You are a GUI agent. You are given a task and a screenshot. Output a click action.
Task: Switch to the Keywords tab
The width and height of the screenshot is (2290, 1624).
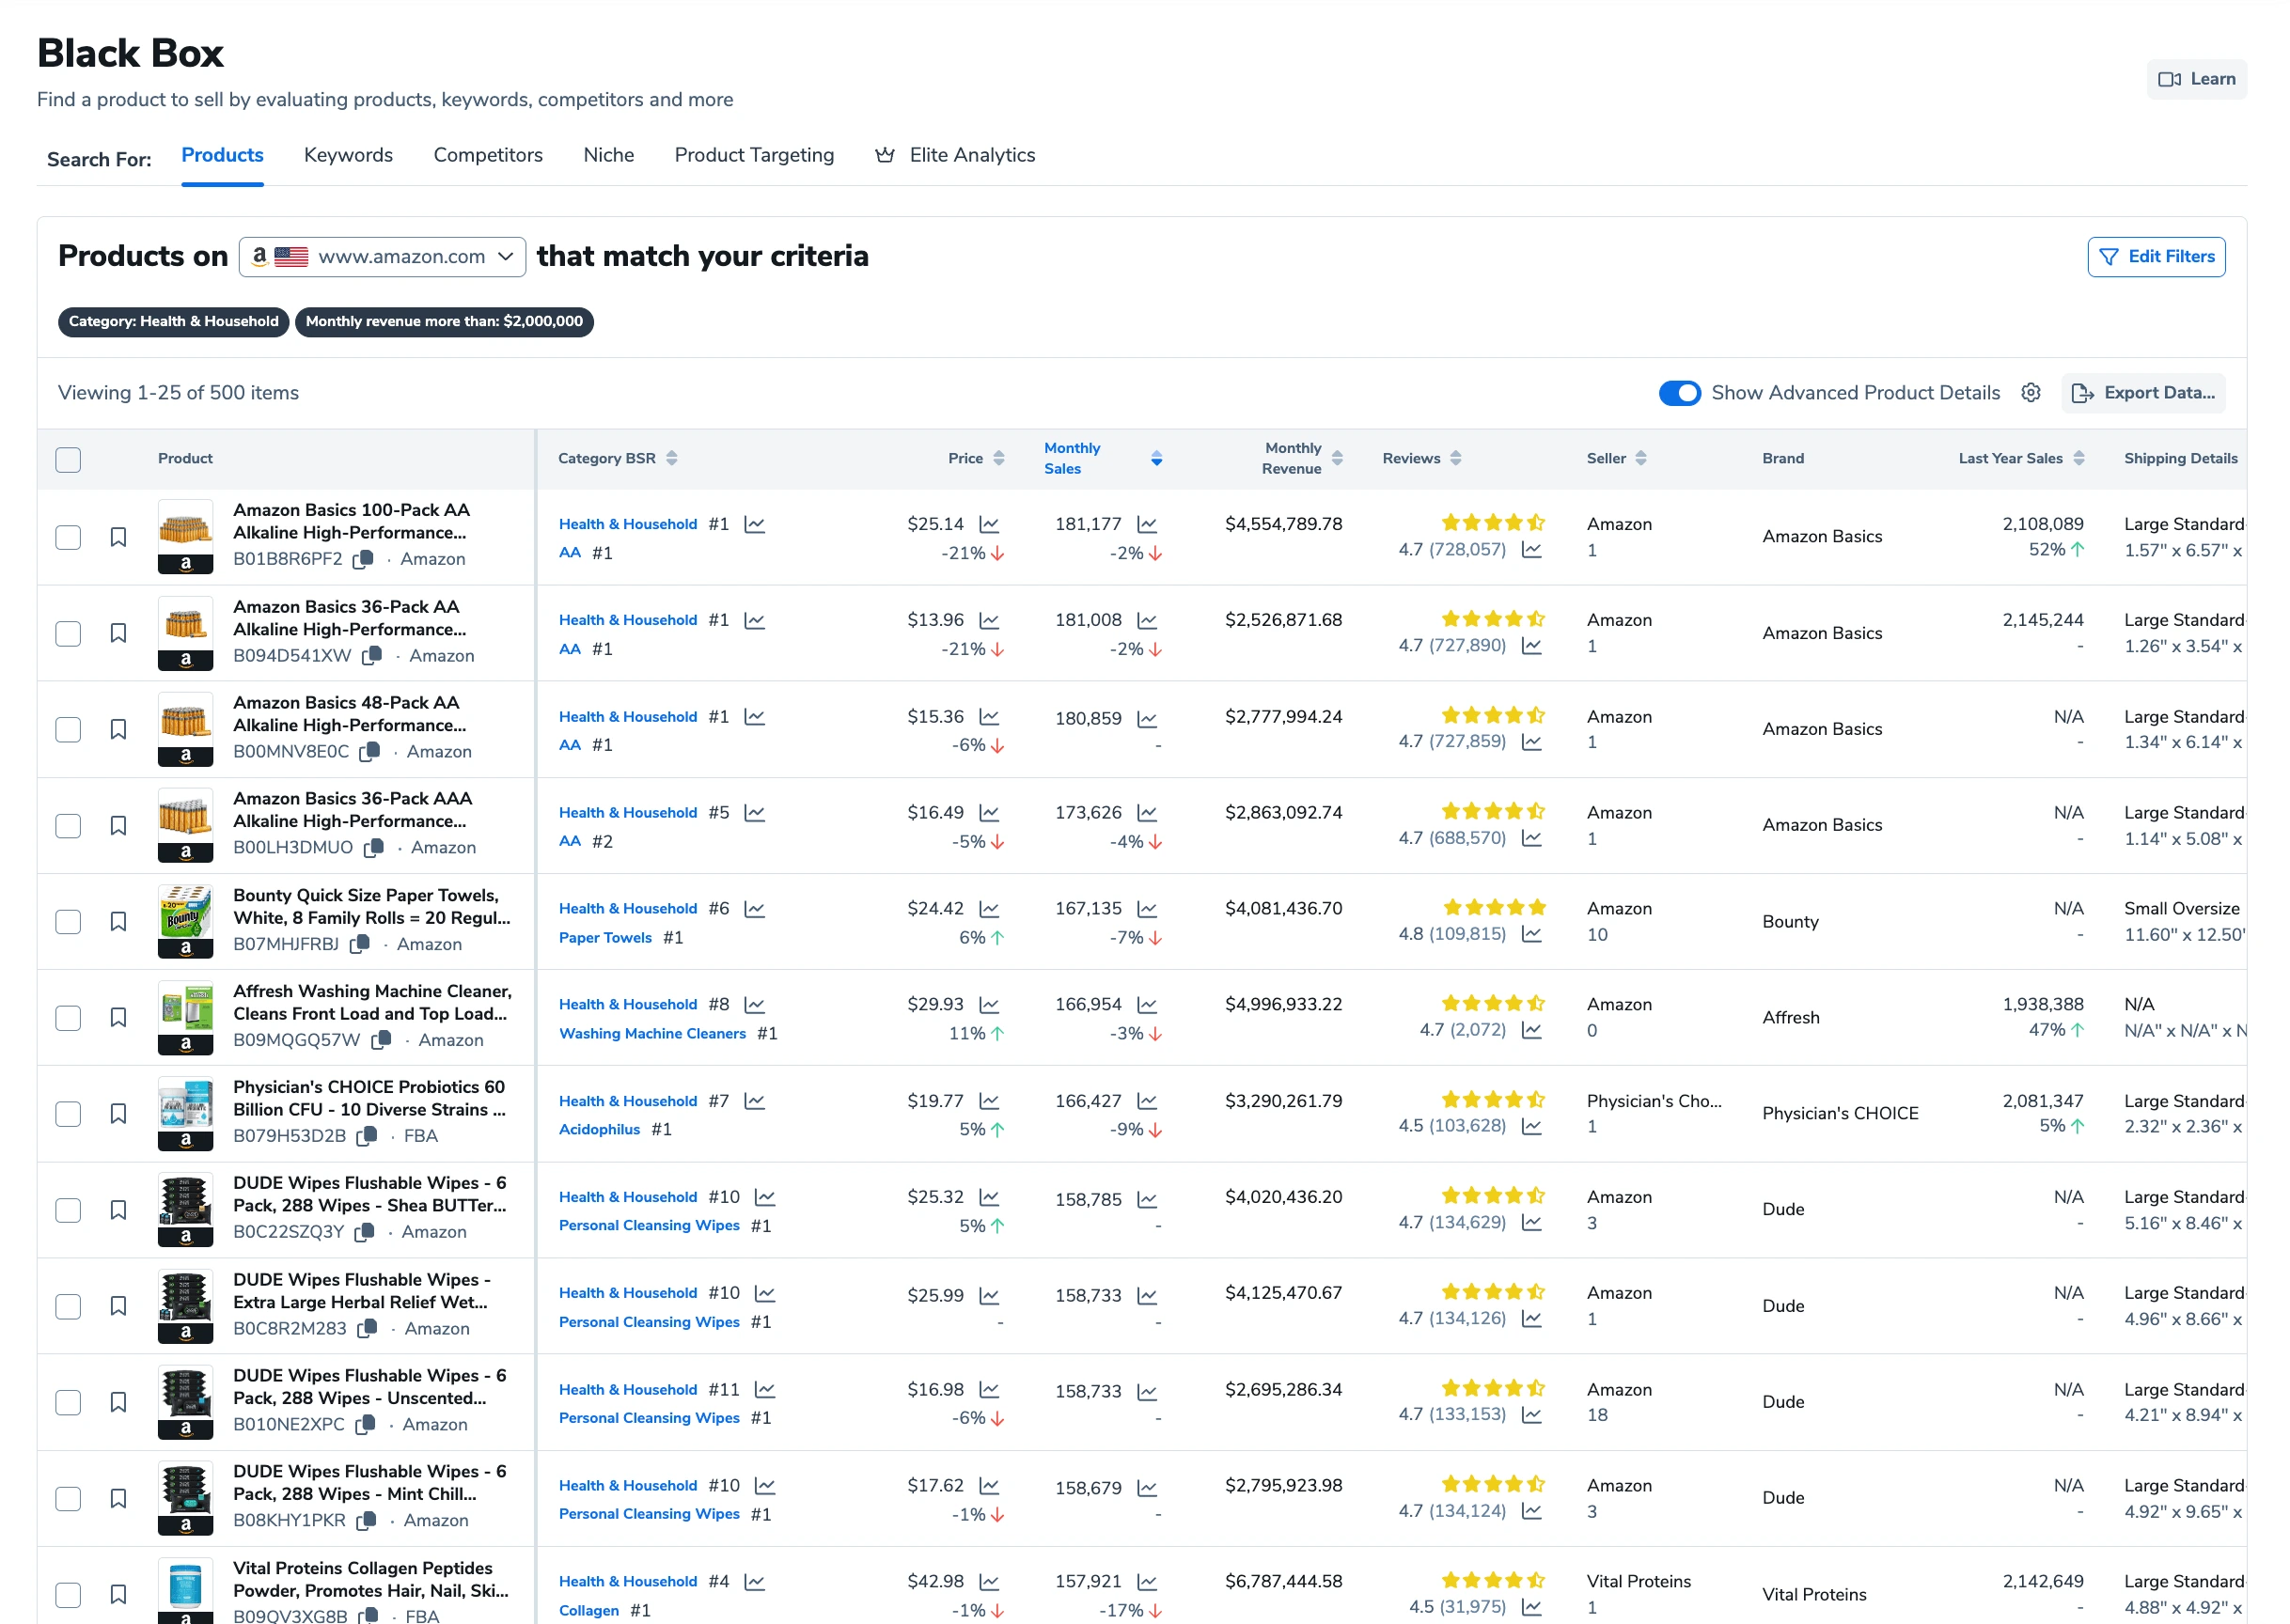click(348, 155)
